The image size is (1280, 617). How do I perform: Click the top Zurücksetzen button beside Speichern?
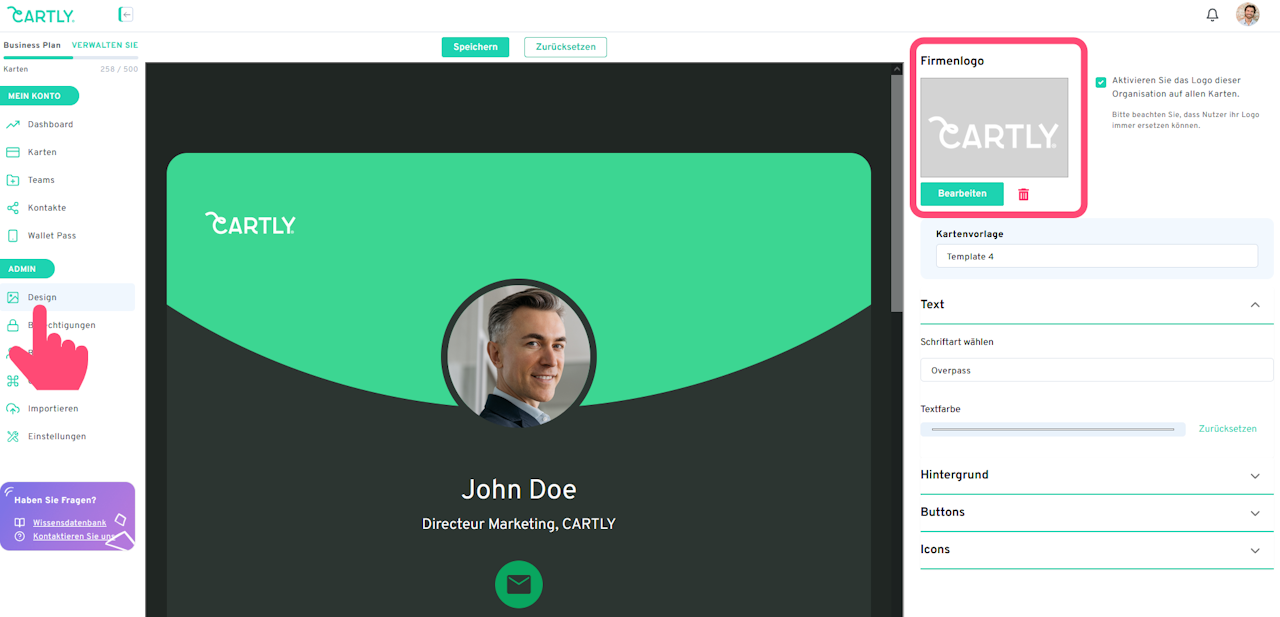click(x=565, y=47)
